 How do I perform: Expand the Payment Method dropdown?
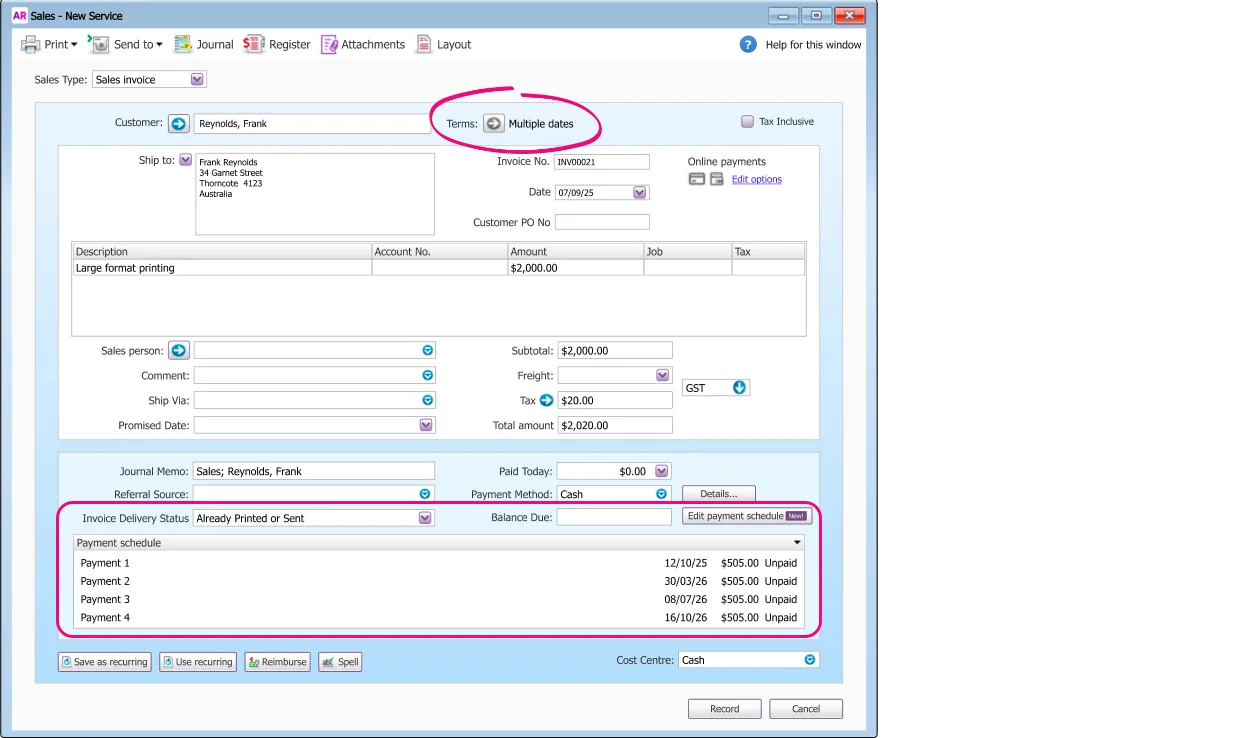pyautogui.click(x=662, y=494)
